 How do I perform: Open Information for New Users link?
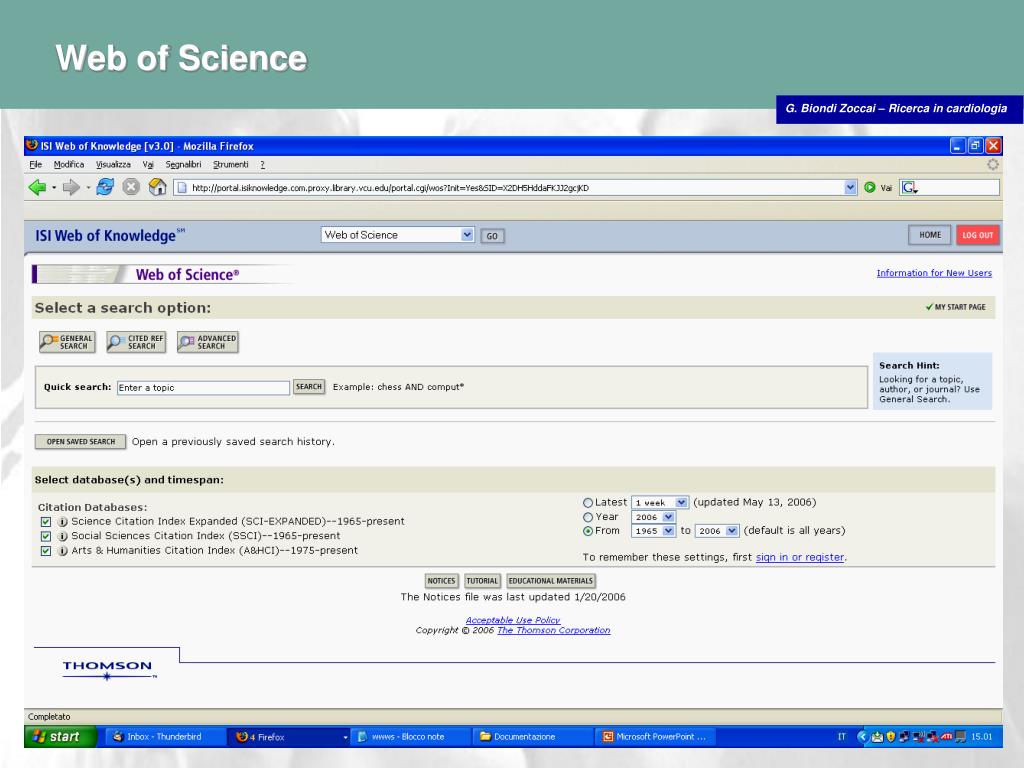(x=934, y=273)
